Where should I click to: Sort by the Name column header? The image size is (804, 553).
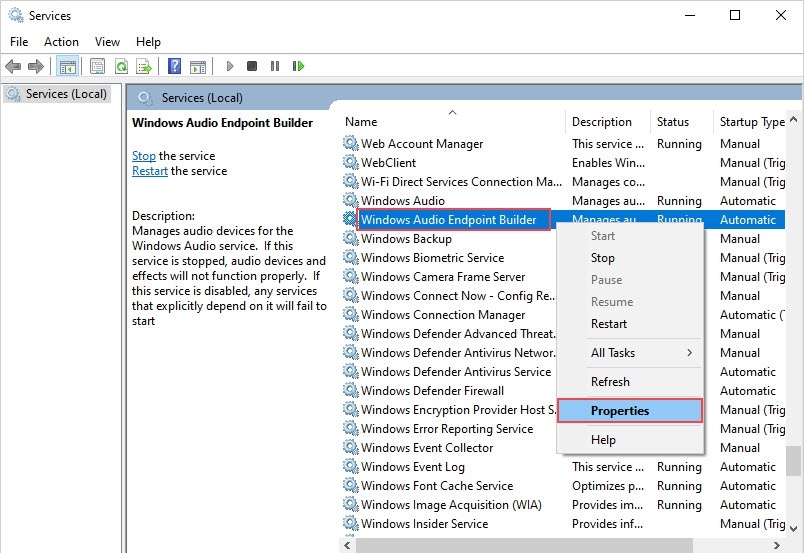coord(453,122)
